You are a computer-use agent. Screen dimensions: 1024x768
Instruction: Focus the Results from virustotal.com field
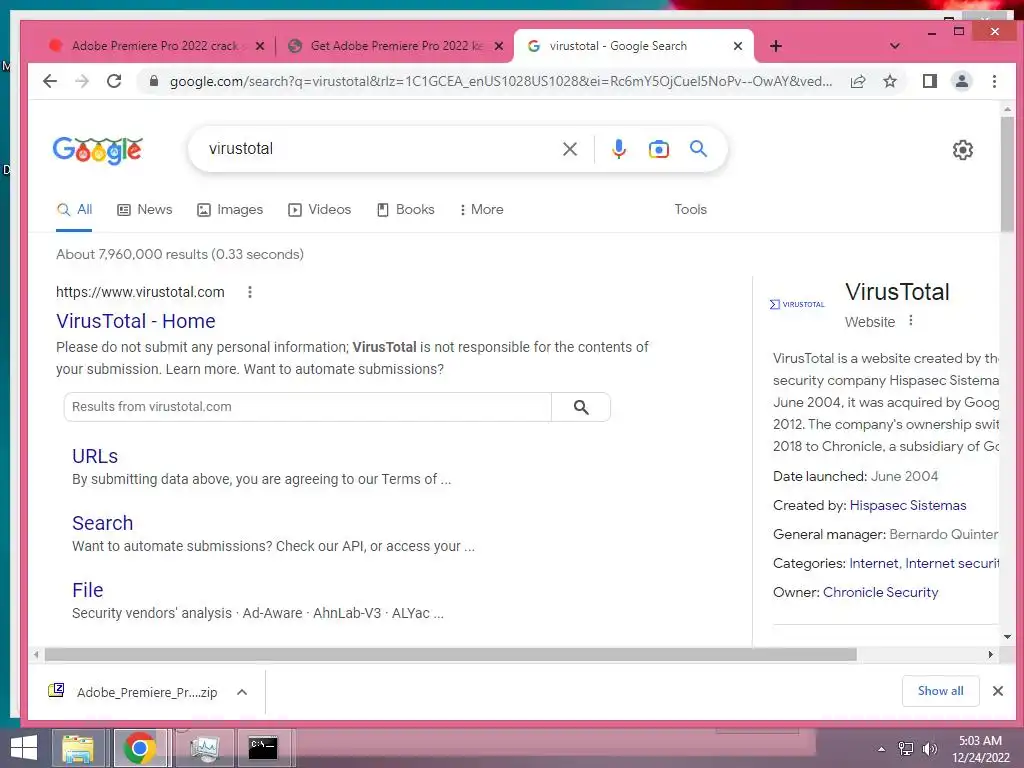tap(308, 407)
